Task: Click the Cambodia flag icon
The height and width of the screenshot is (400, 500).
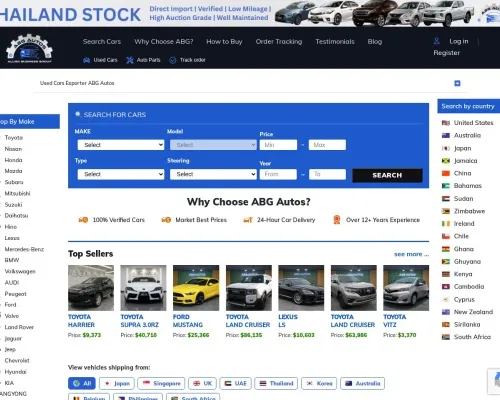Action: (446, 287)
